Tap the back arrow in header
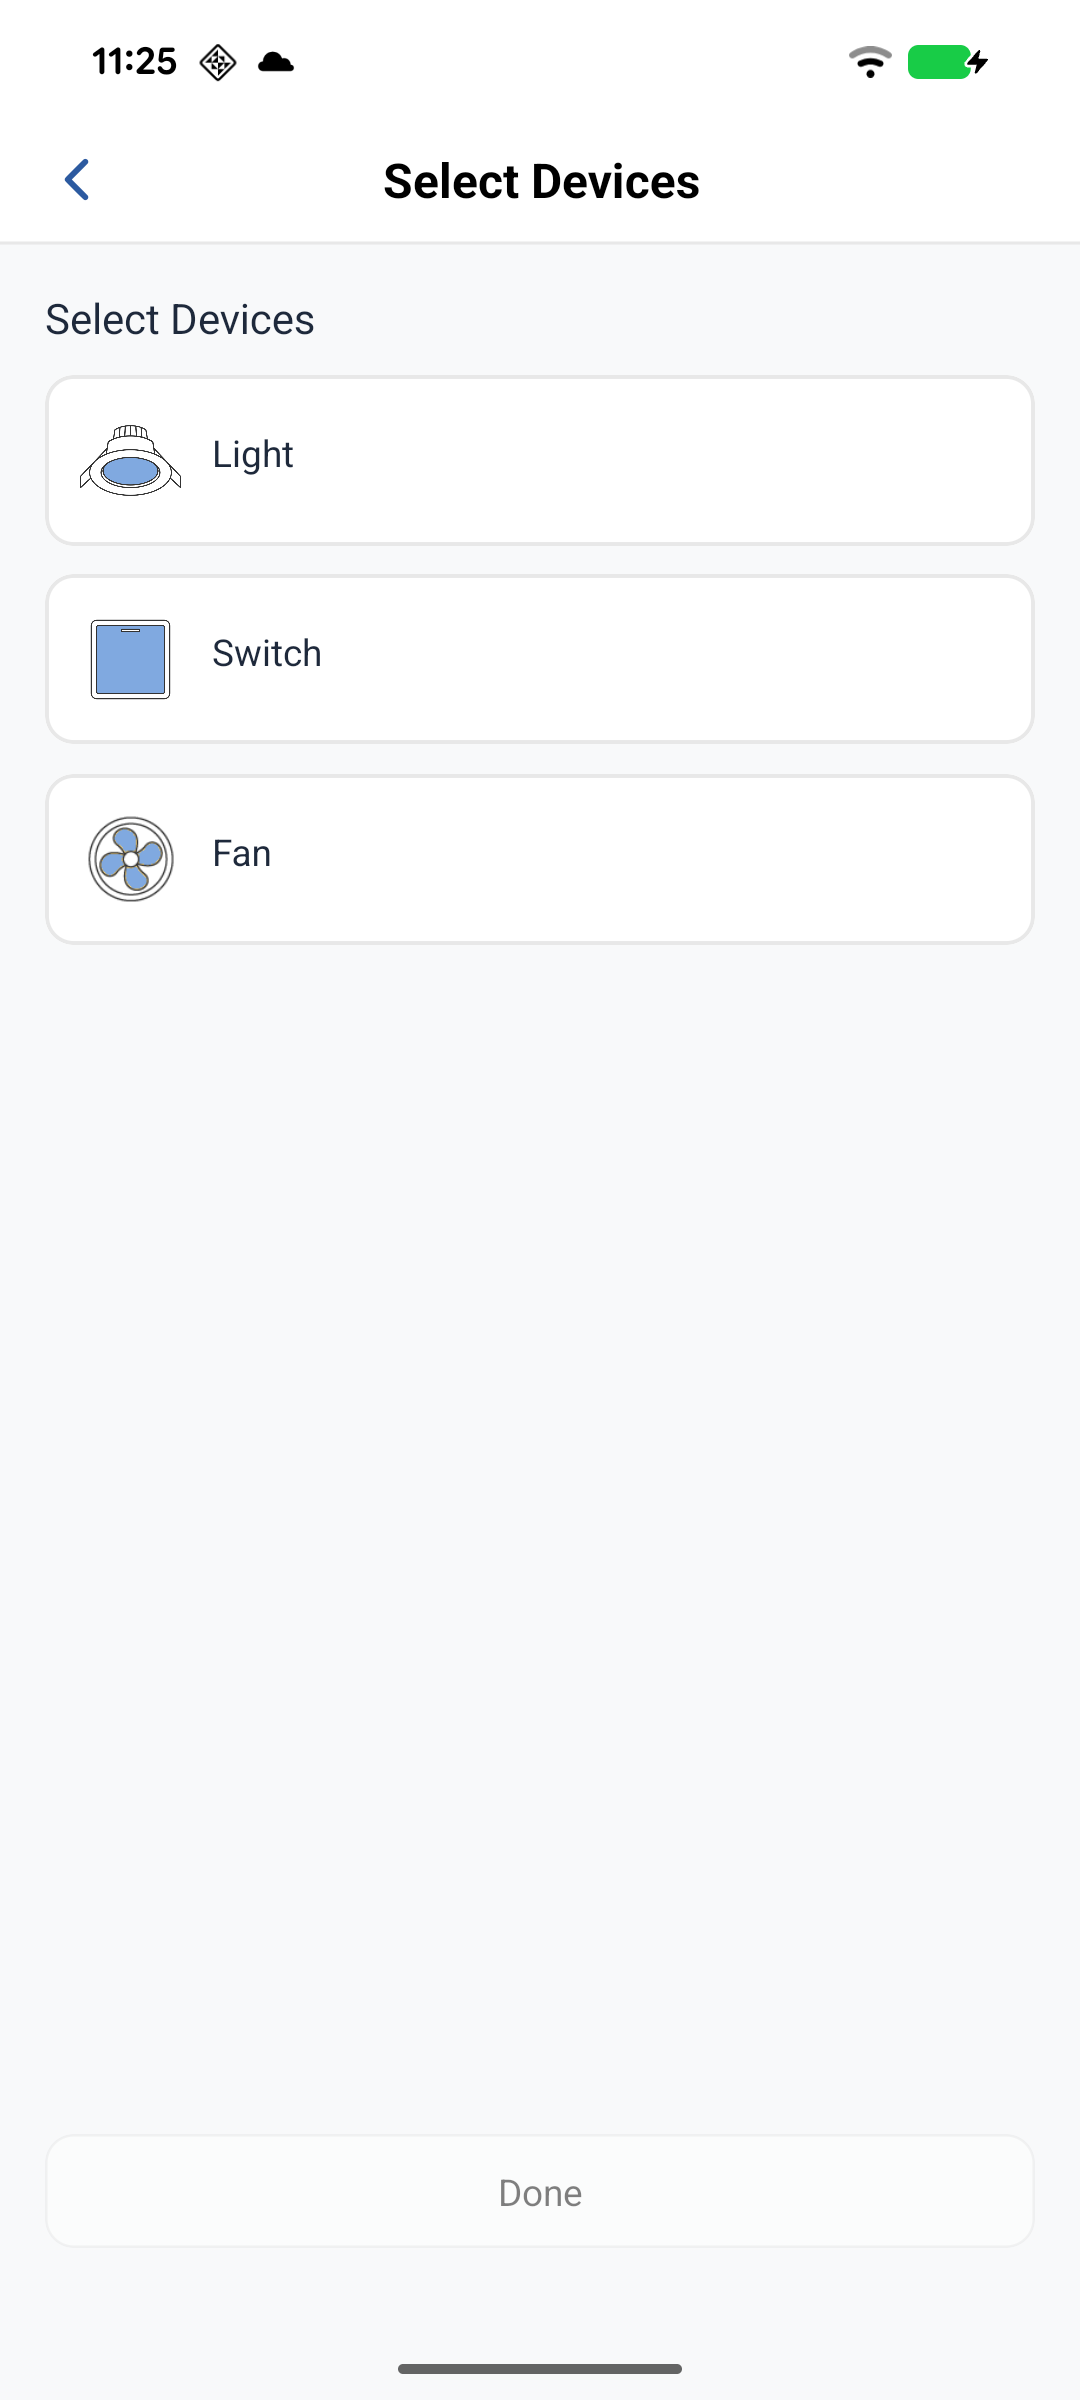Screen dimensions: 1080x2400 77,180
